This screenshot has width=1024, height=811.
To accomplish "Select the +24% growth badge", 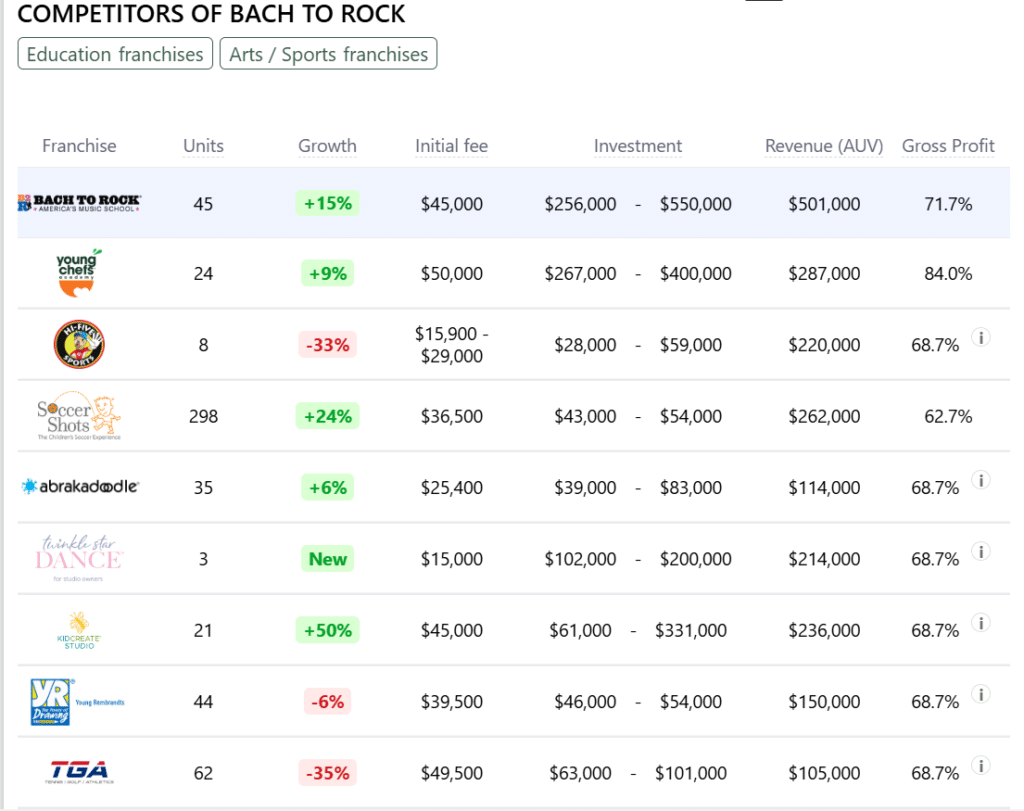I will click(327, 416).
